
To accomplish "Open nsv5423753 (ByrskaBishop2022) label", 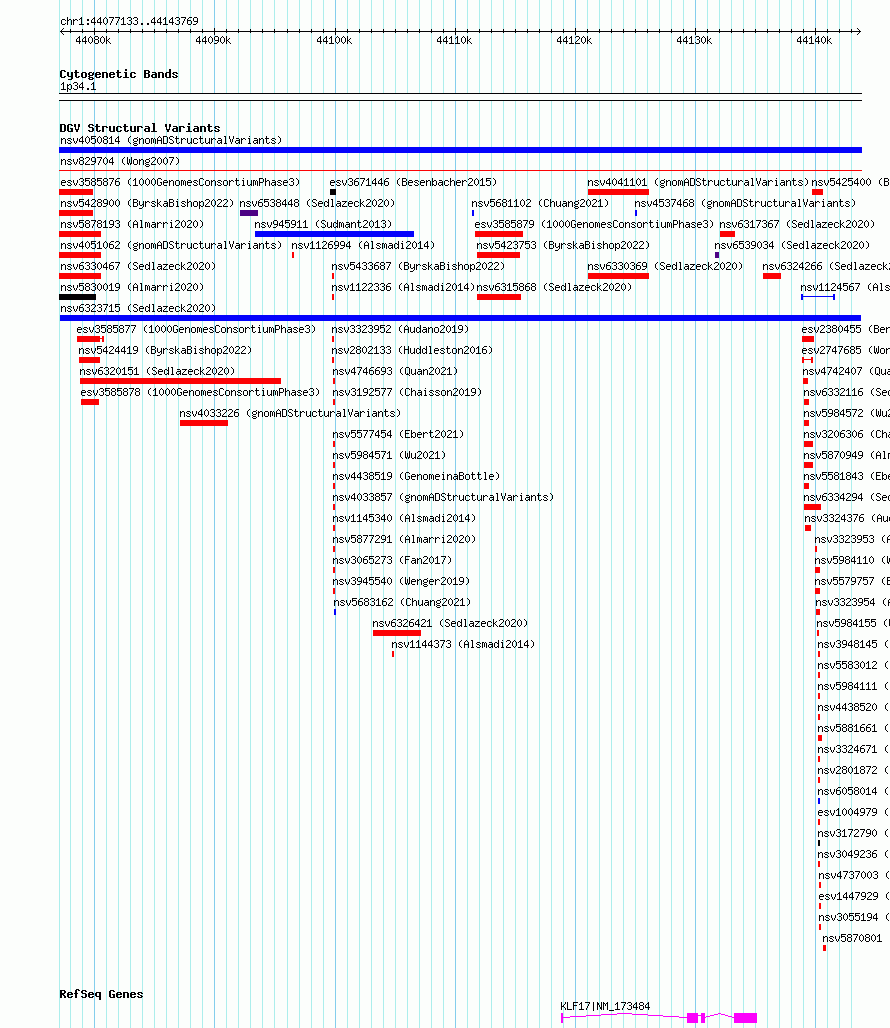I will pos(563,245).
